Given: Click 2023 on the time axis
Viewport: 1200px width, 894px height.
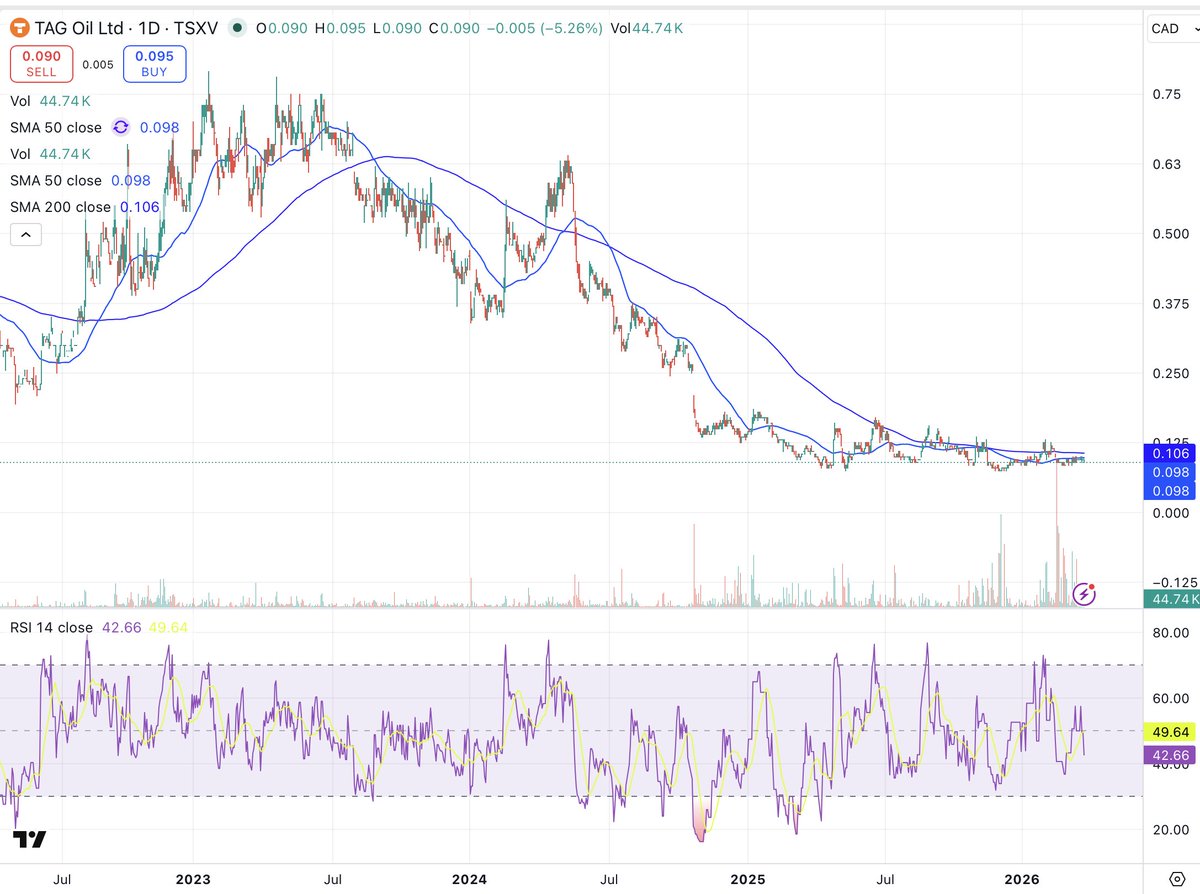Looking at the screenshot, I should [x=192, y=879].
